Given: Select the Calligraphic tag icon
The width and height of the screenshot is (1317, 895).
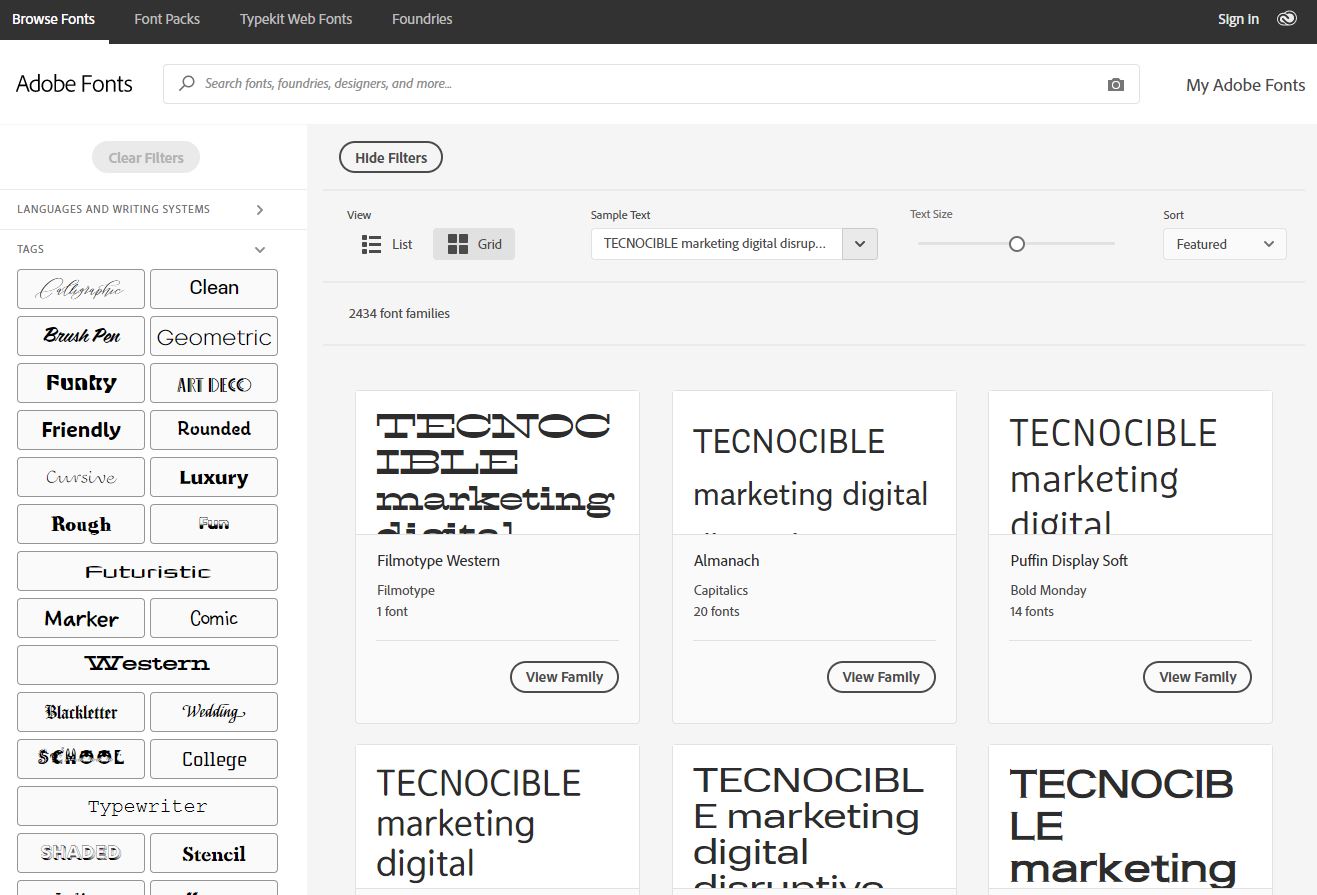Looking at the screenshot, I should [81, 289].
